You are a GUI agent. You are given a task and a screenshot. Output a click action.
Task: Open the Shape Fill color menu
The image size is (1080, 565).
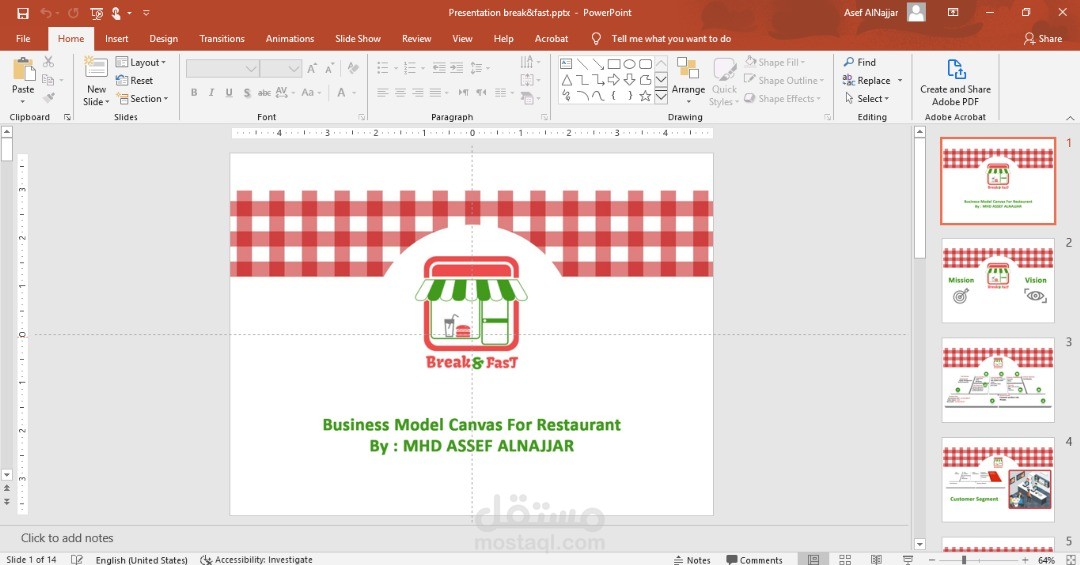pos(775,62)
